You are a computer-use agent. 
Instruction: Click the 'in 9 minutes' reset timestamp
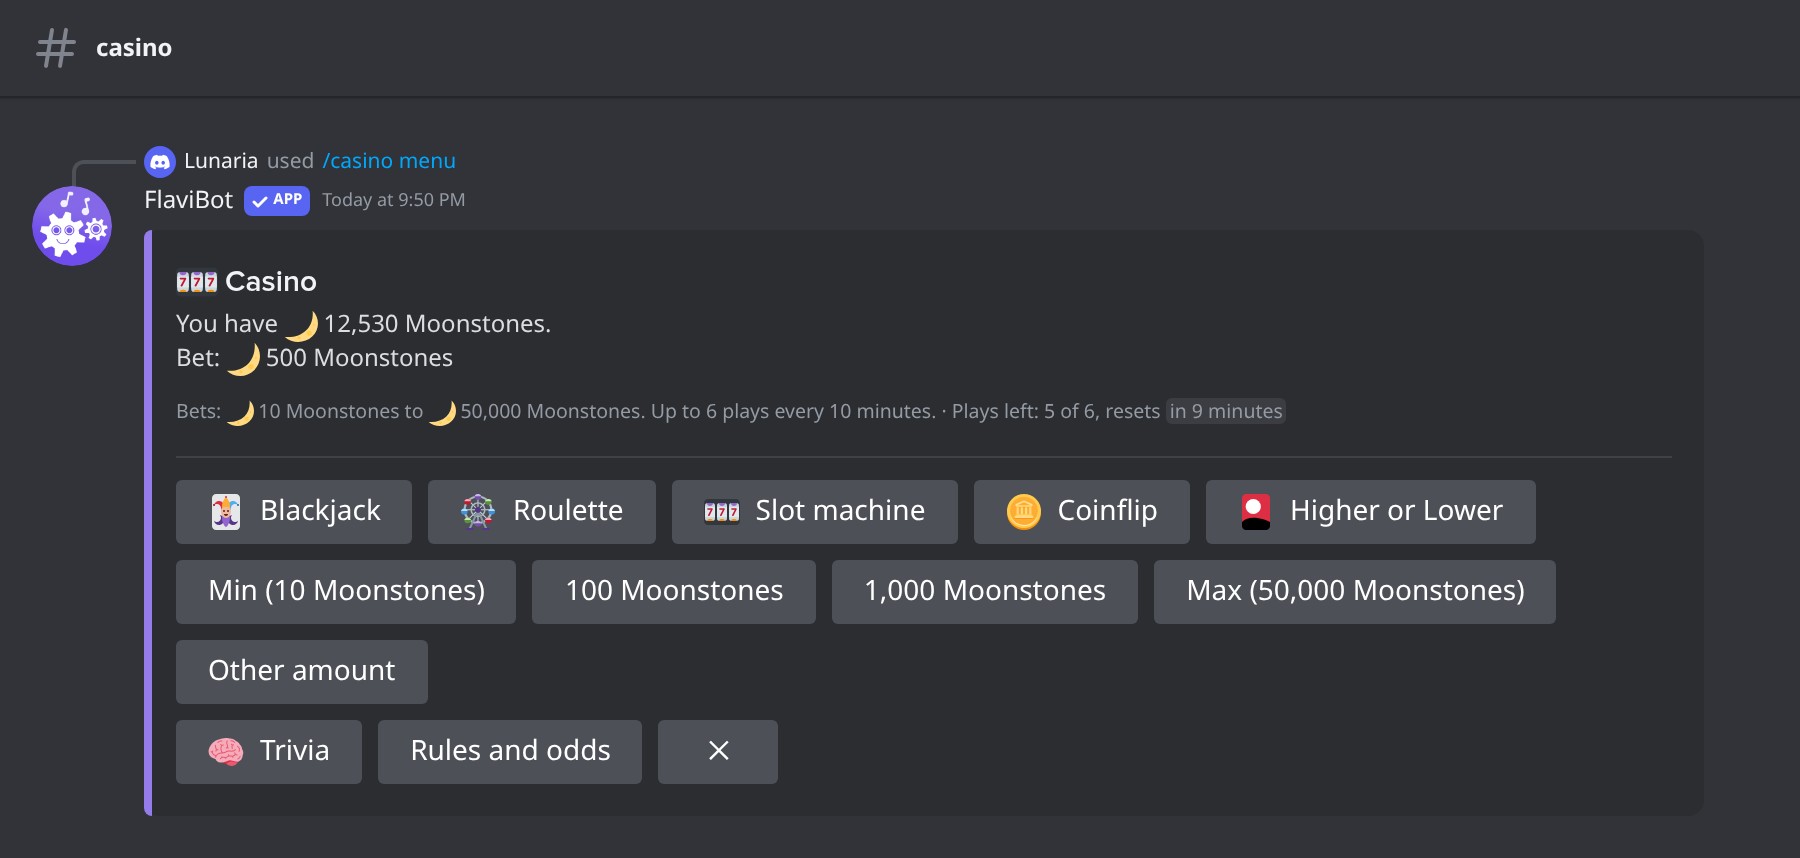click(x=1226, y=411)
